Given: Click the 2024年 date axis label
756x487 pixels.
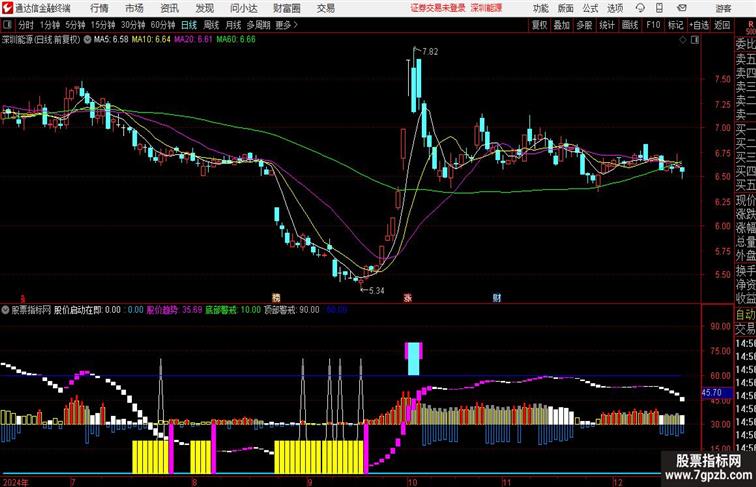Looking at the screenshot, I should coord(15,482).
